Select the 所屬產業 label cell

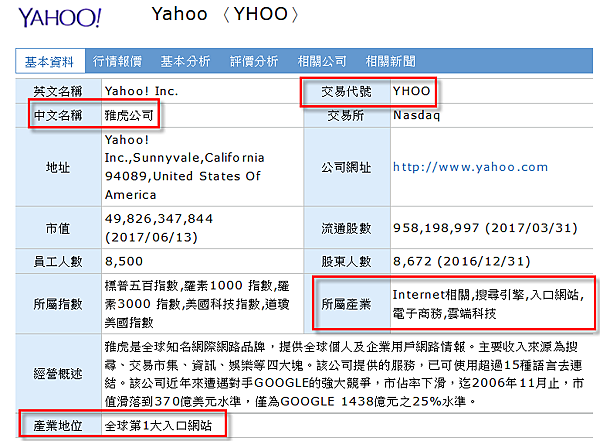click(x=347, y=304)
